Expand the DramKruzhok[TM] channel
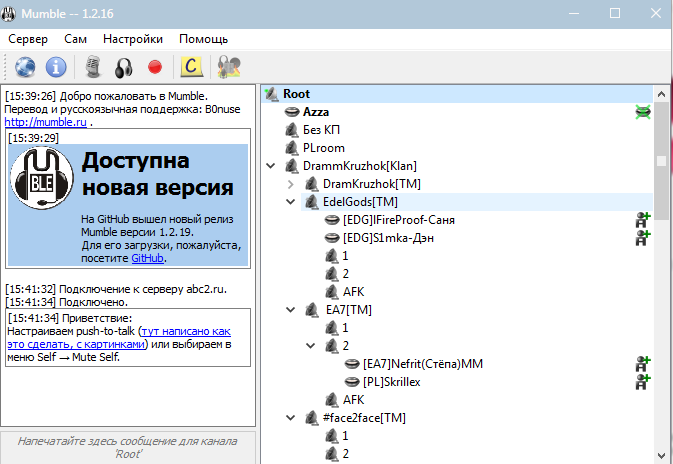673x464 pixels. click(291, 184)
